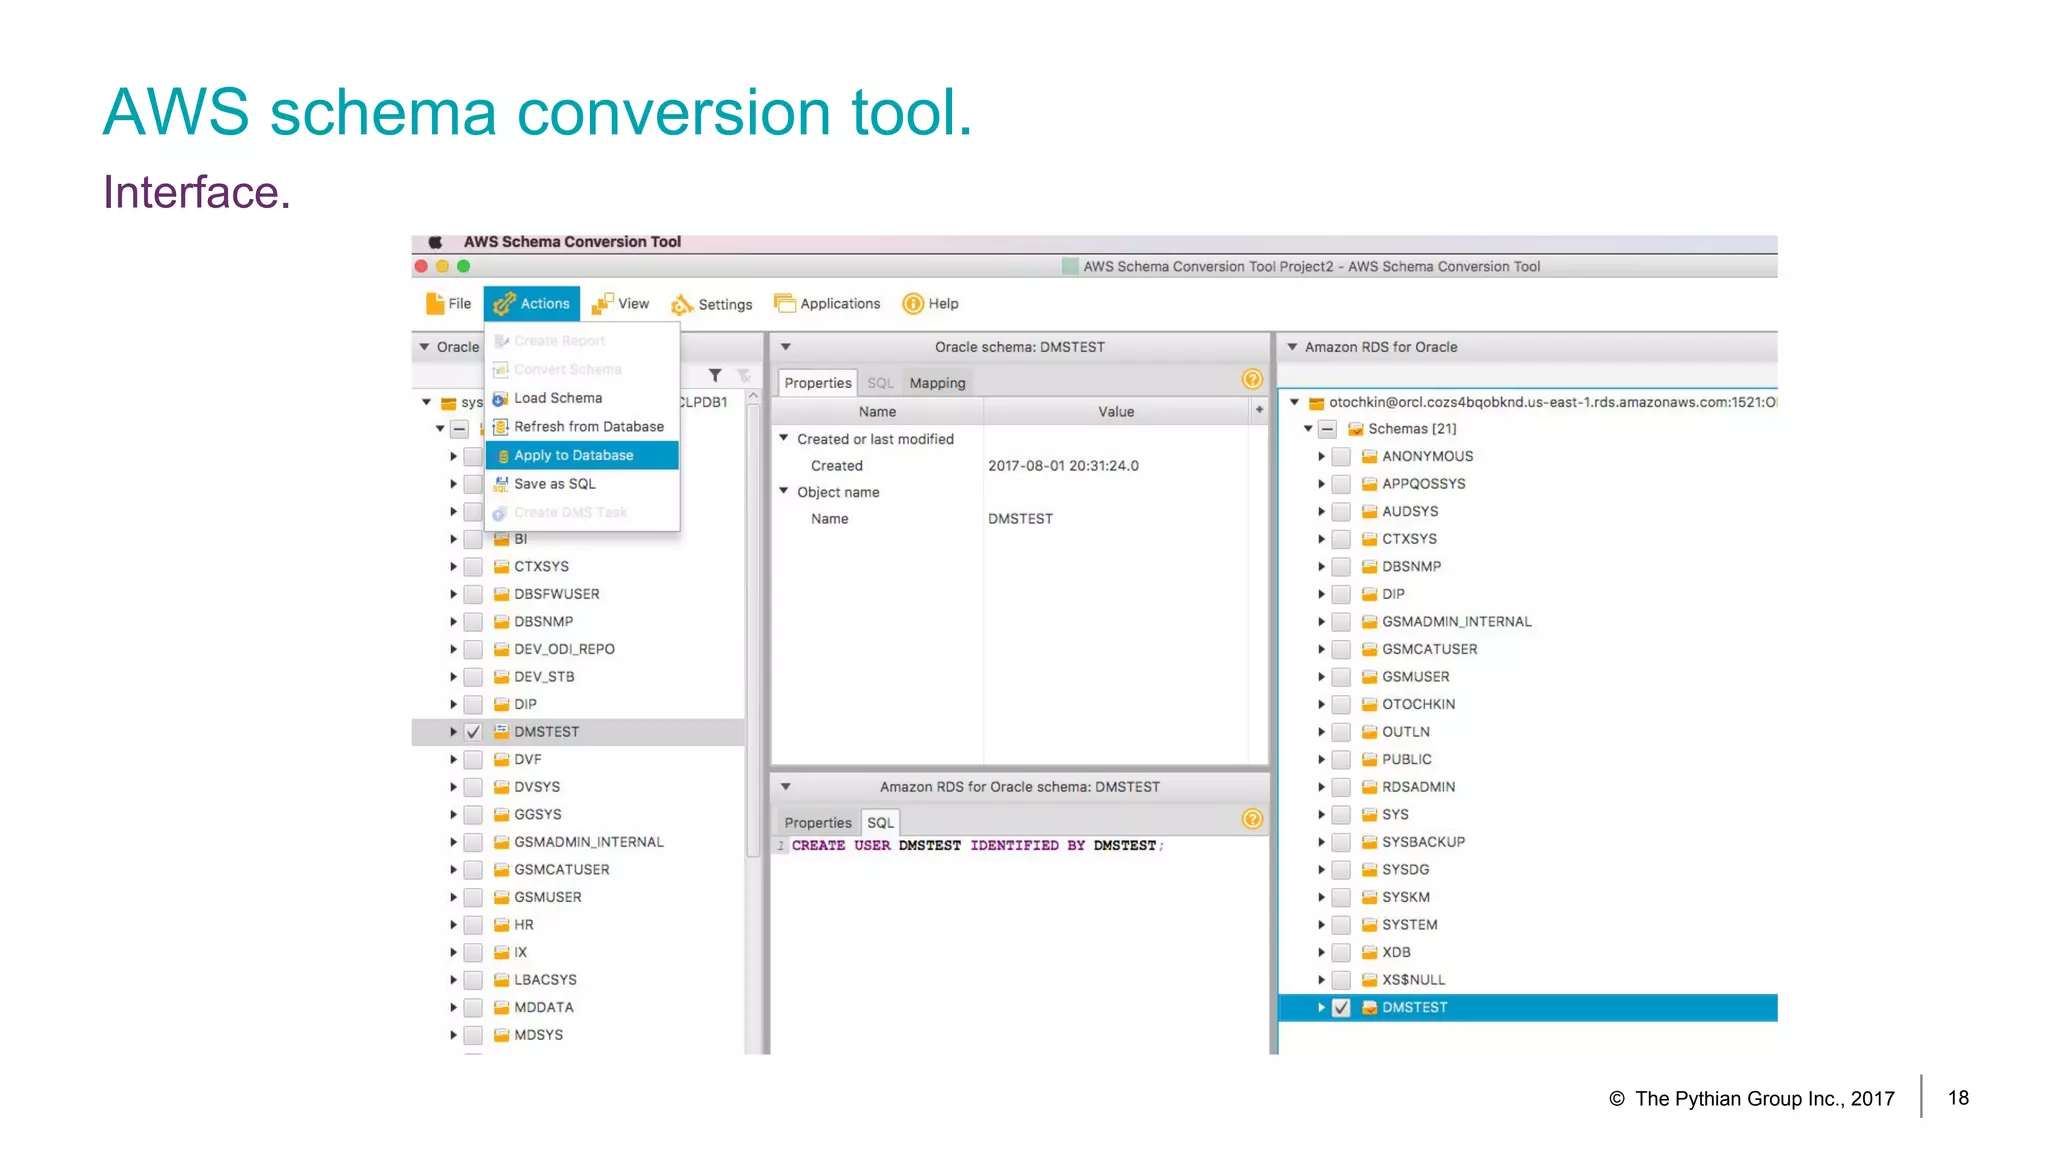Switch to Properties tab in Oracle schema panel
The image size is (2048, 1152).
coord(817,383)
